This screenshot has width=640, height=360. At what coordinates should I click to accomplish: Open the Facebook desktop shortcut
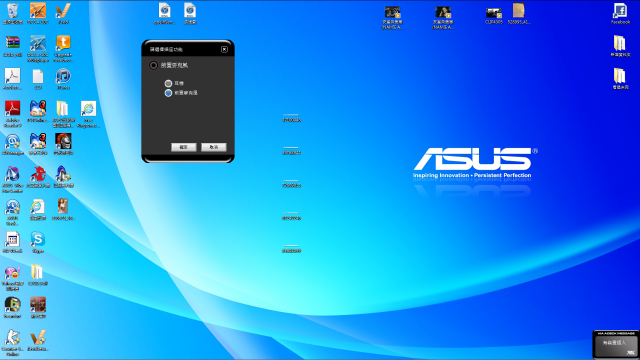pyautogui.click(x=620, y=11)
